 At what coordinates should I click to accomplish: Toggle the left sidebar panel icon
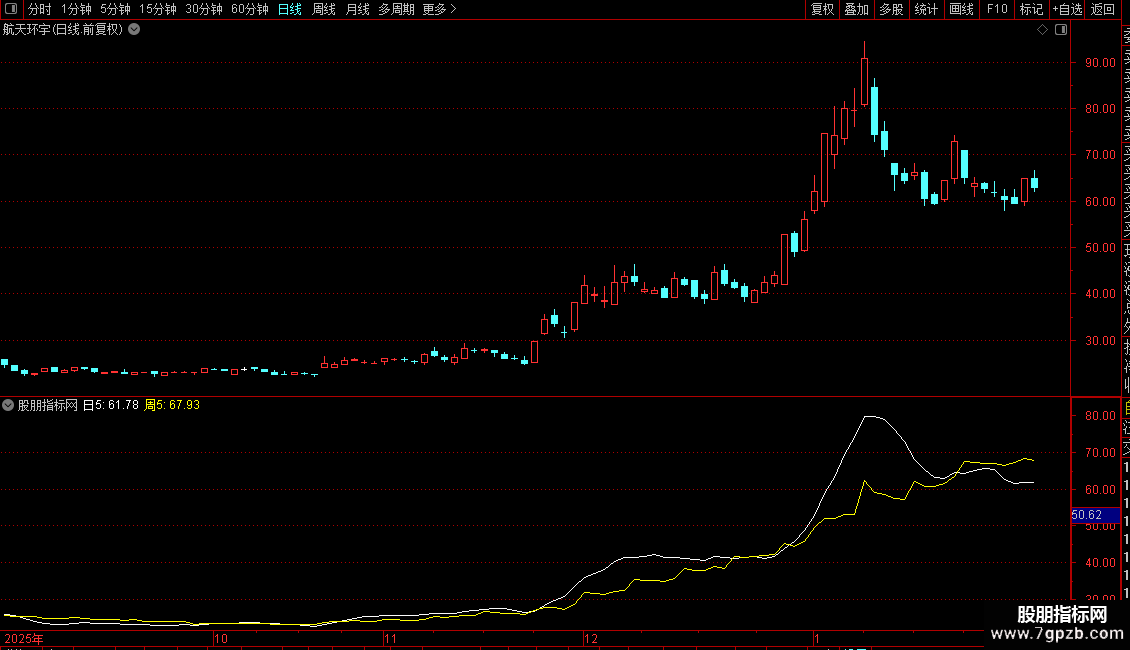11,9
